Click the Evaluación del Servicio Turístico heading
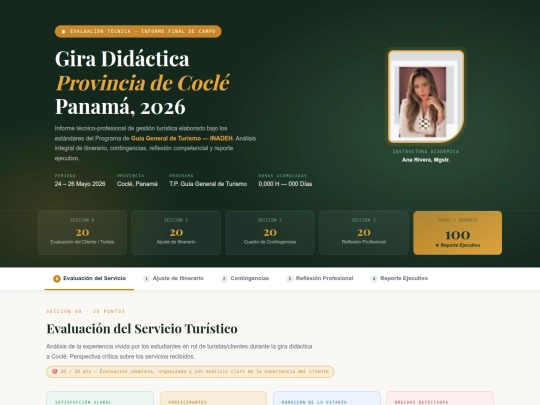The width and height of the screenshot is (540, 405). [142, 329]
